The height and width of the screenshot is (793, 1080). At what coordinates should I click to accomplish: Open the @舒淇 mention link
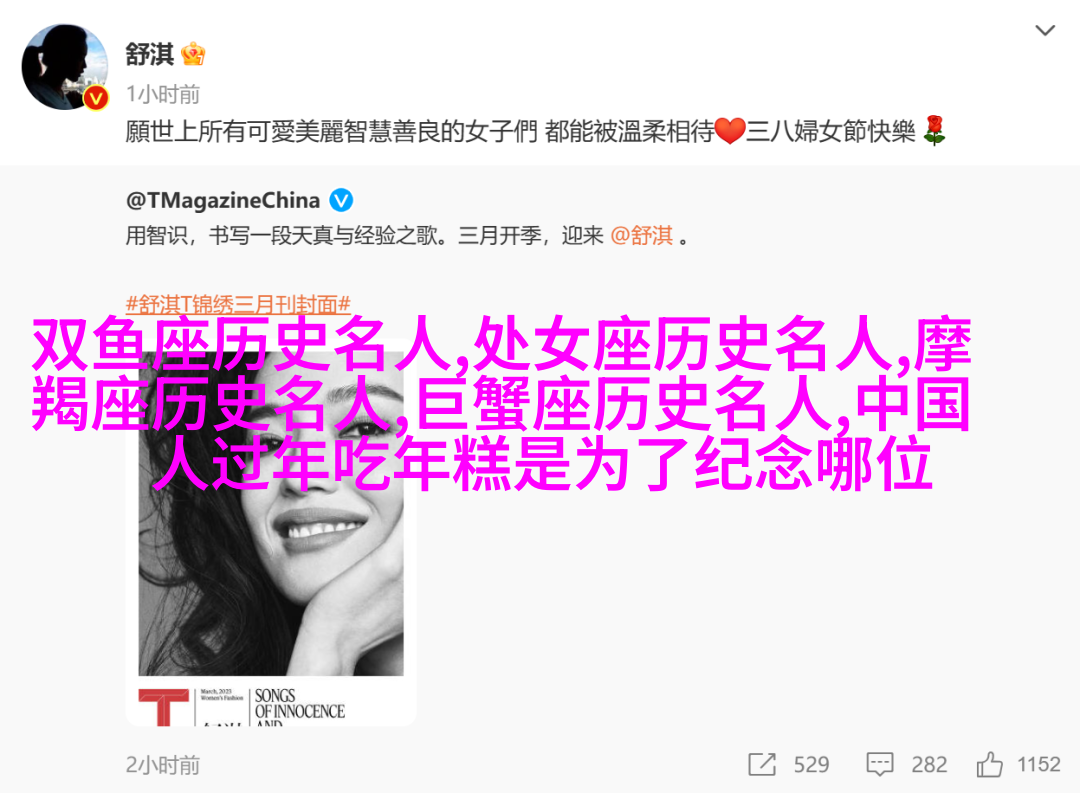coord(641,236)
